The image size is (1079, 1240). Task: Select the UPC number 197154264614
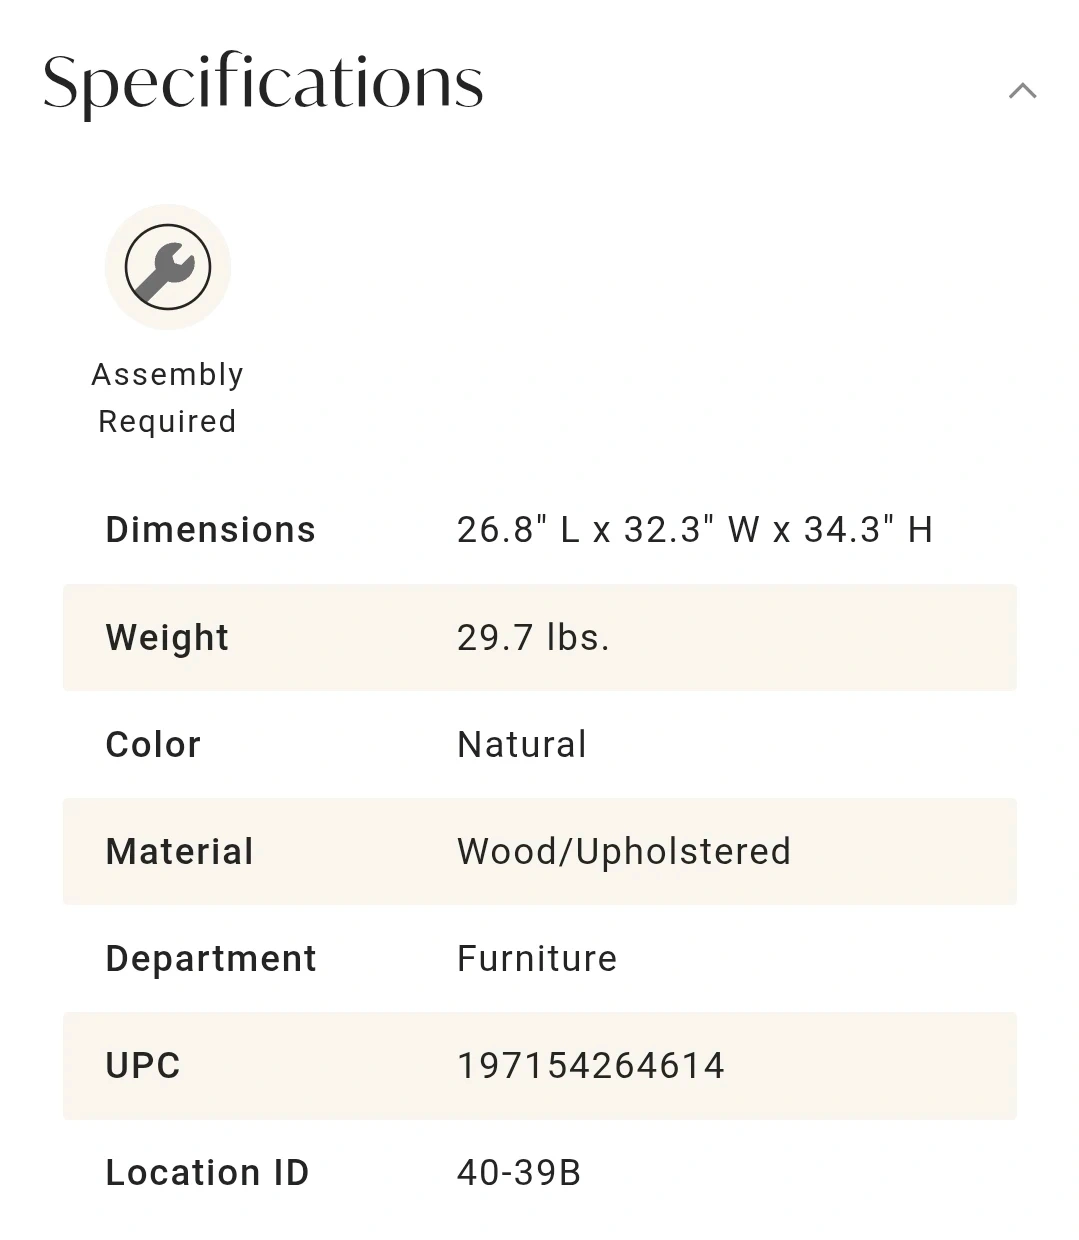point(591,1066)
